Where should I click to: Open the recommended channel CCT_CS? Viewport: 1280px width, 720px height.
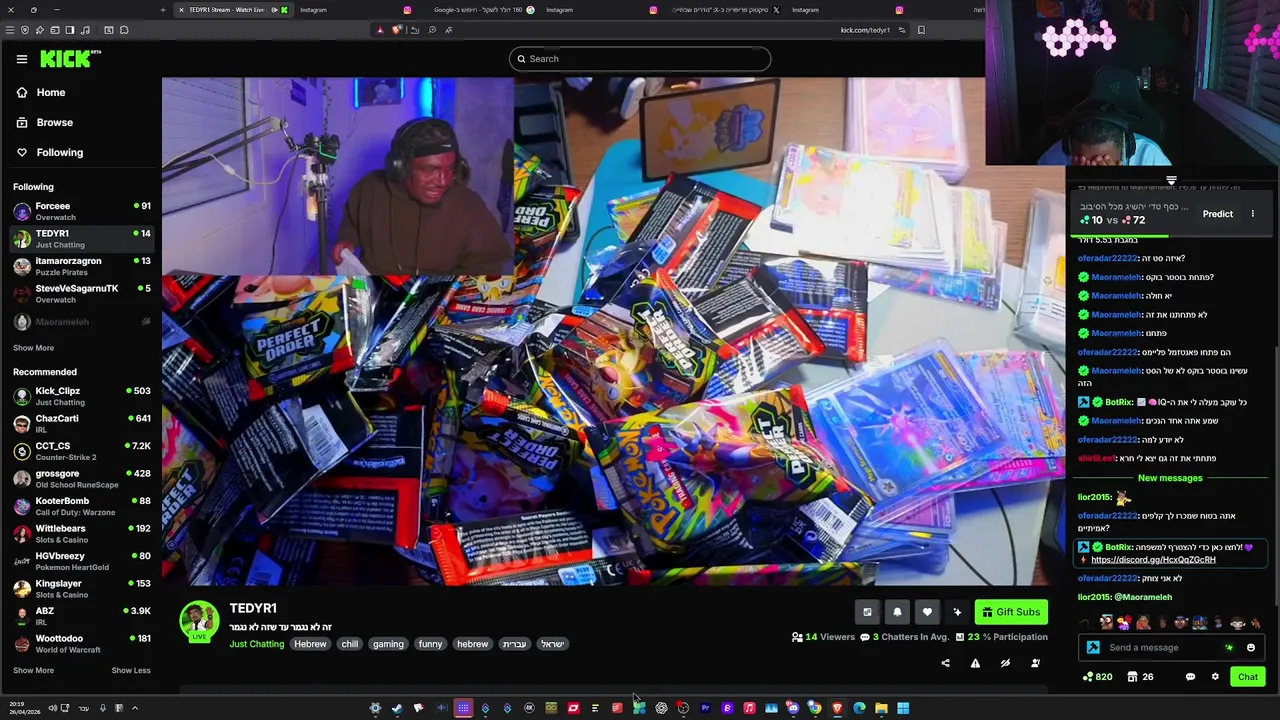(81, 451)
